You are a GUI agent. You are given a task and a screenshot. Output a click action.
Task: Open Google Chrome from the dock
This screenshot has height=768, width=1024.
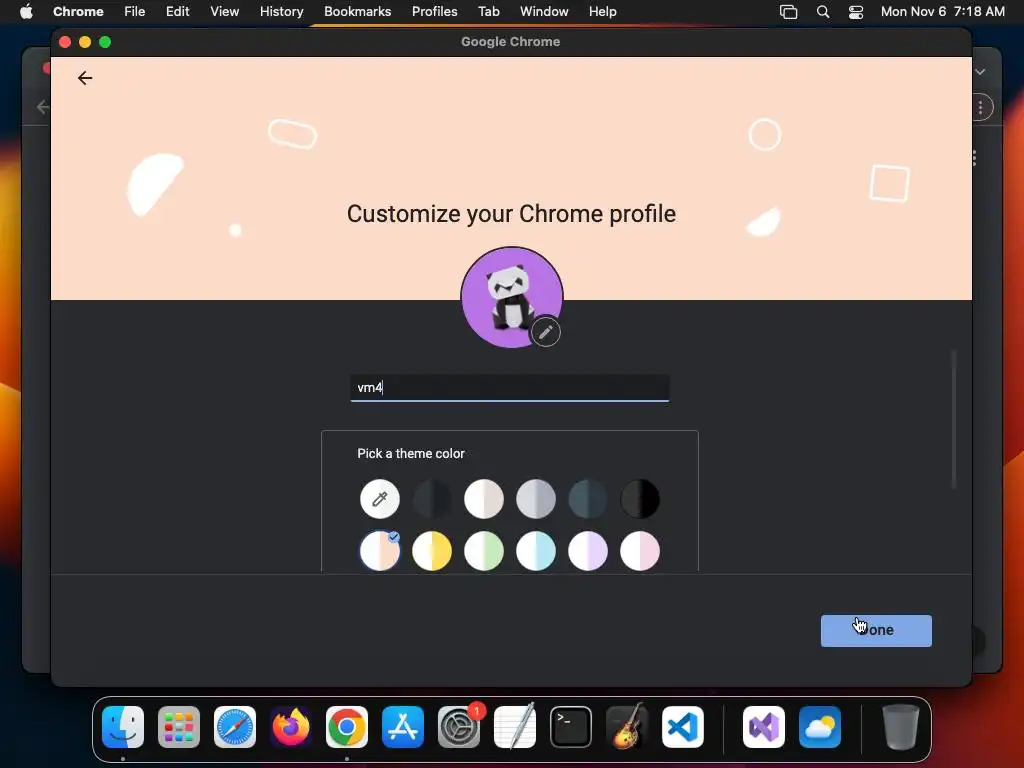(x=347, y=727)
